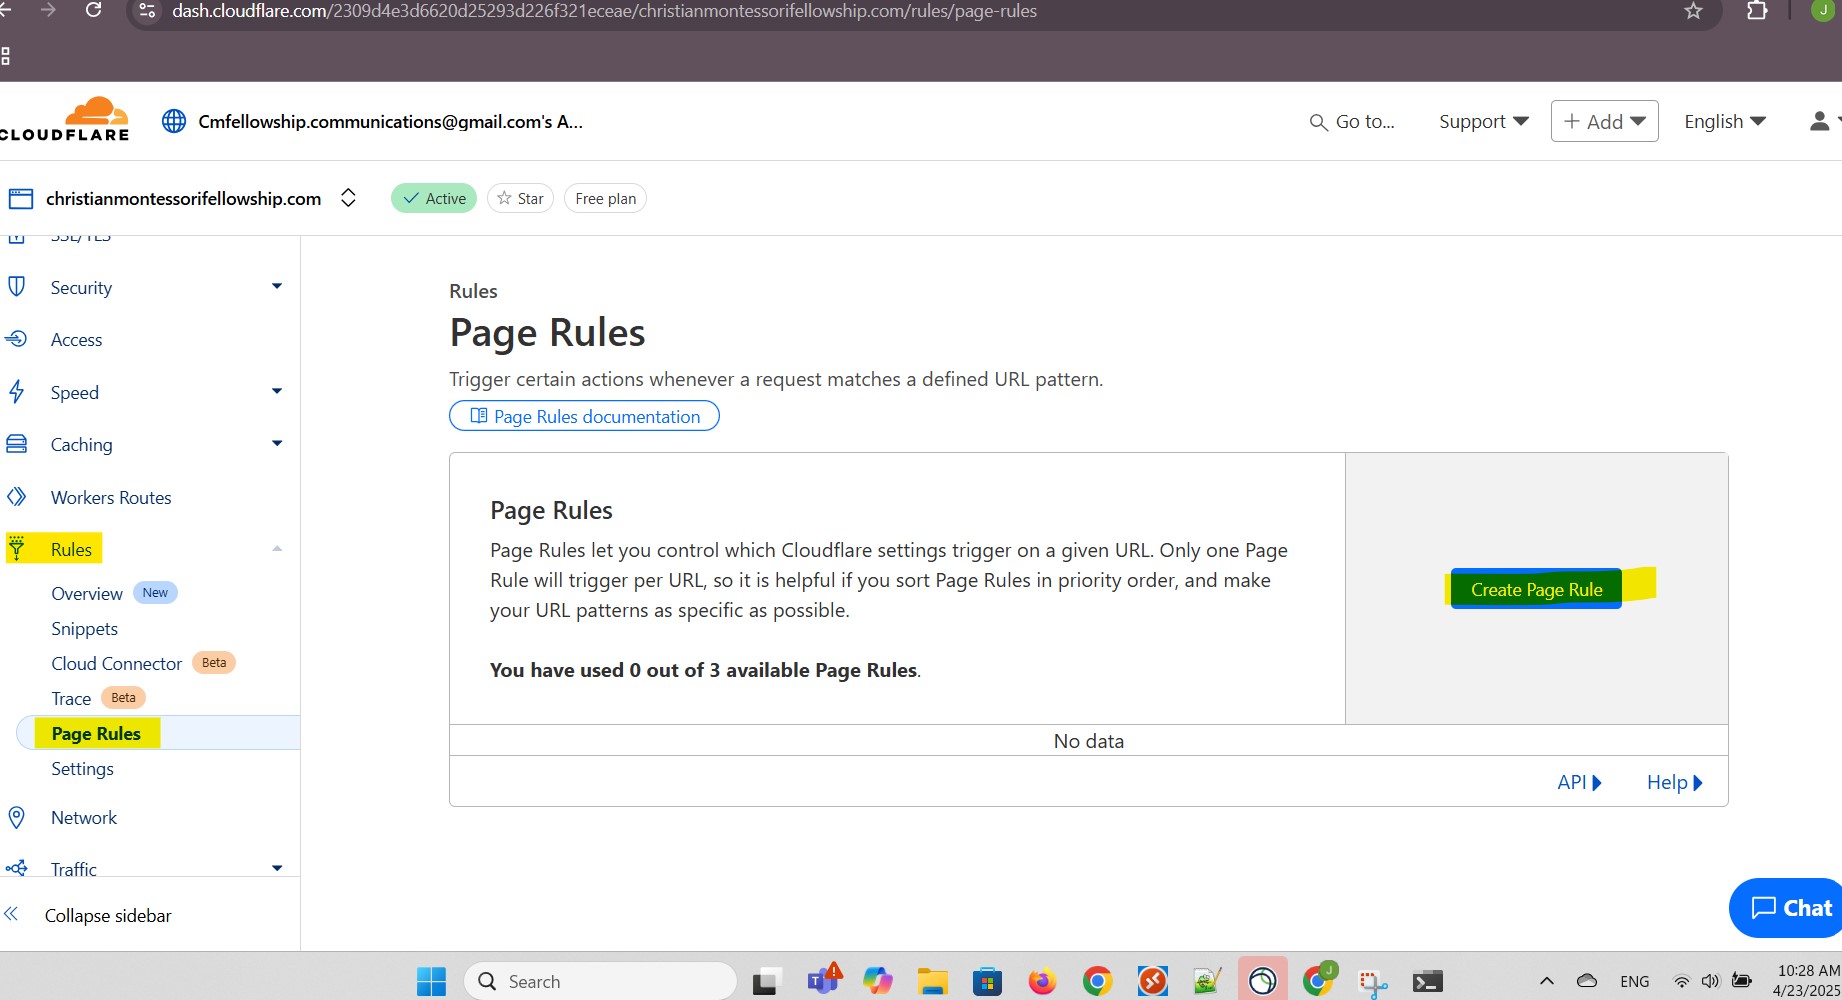This screenshot has width=1842, height=1000.
Task: Open Rules Overview in the sidebar
Action: coord(87,593)
